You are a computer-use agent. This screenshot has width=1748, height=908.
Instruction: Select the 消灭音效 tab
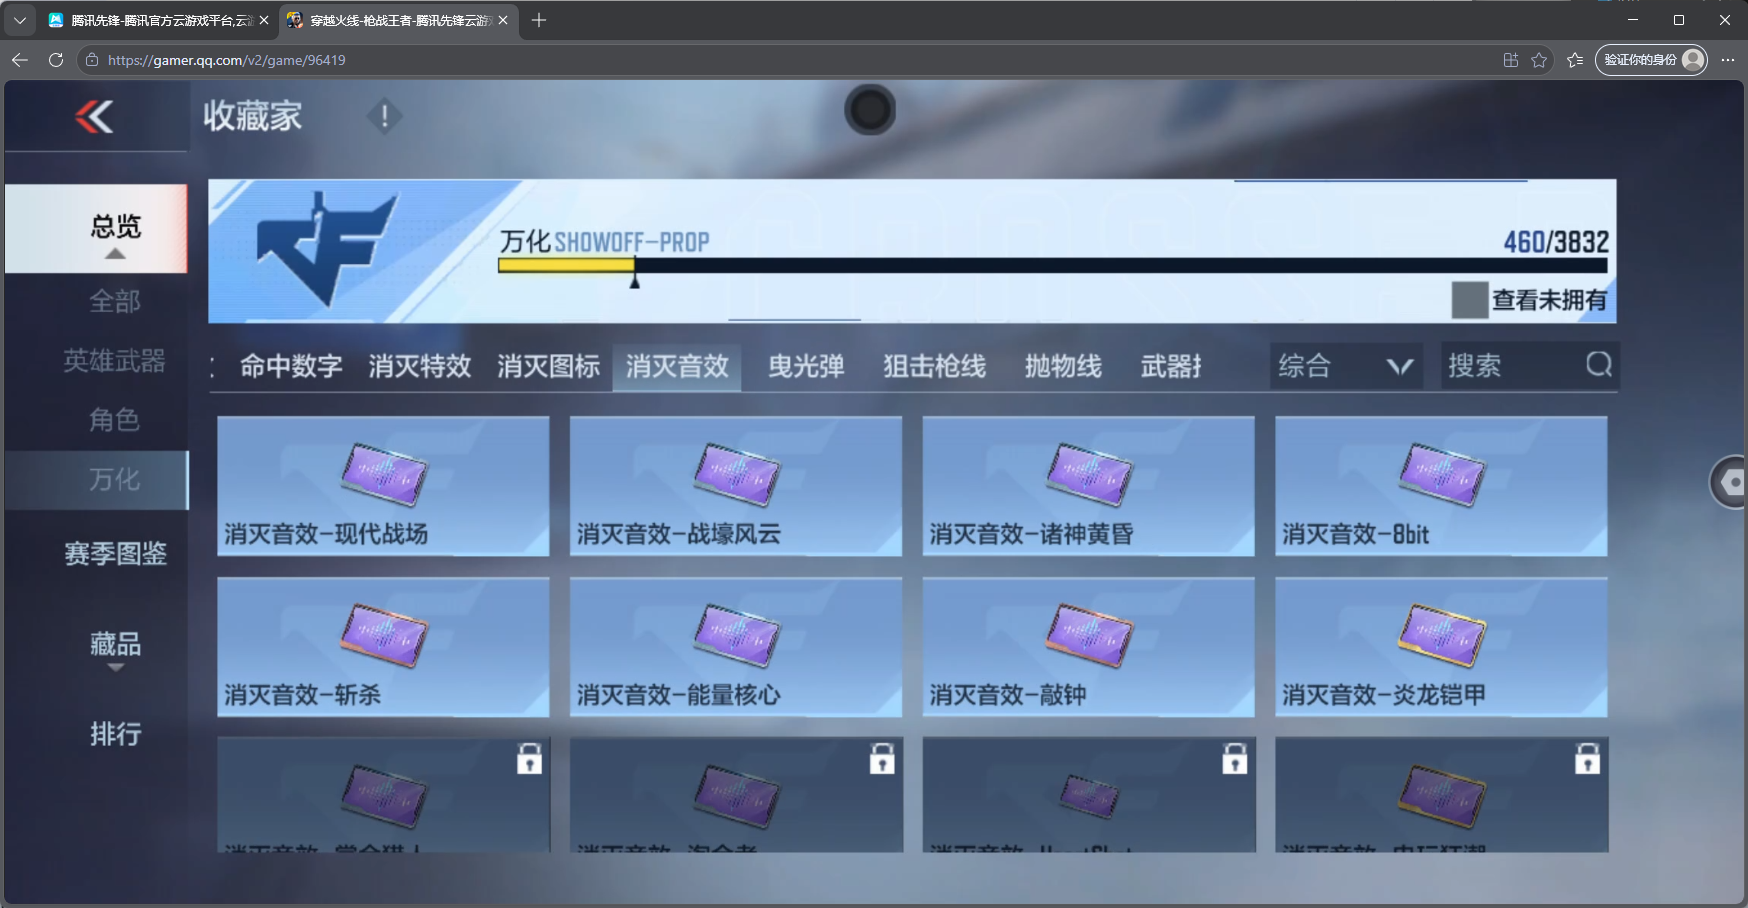(x=677, y=366)
